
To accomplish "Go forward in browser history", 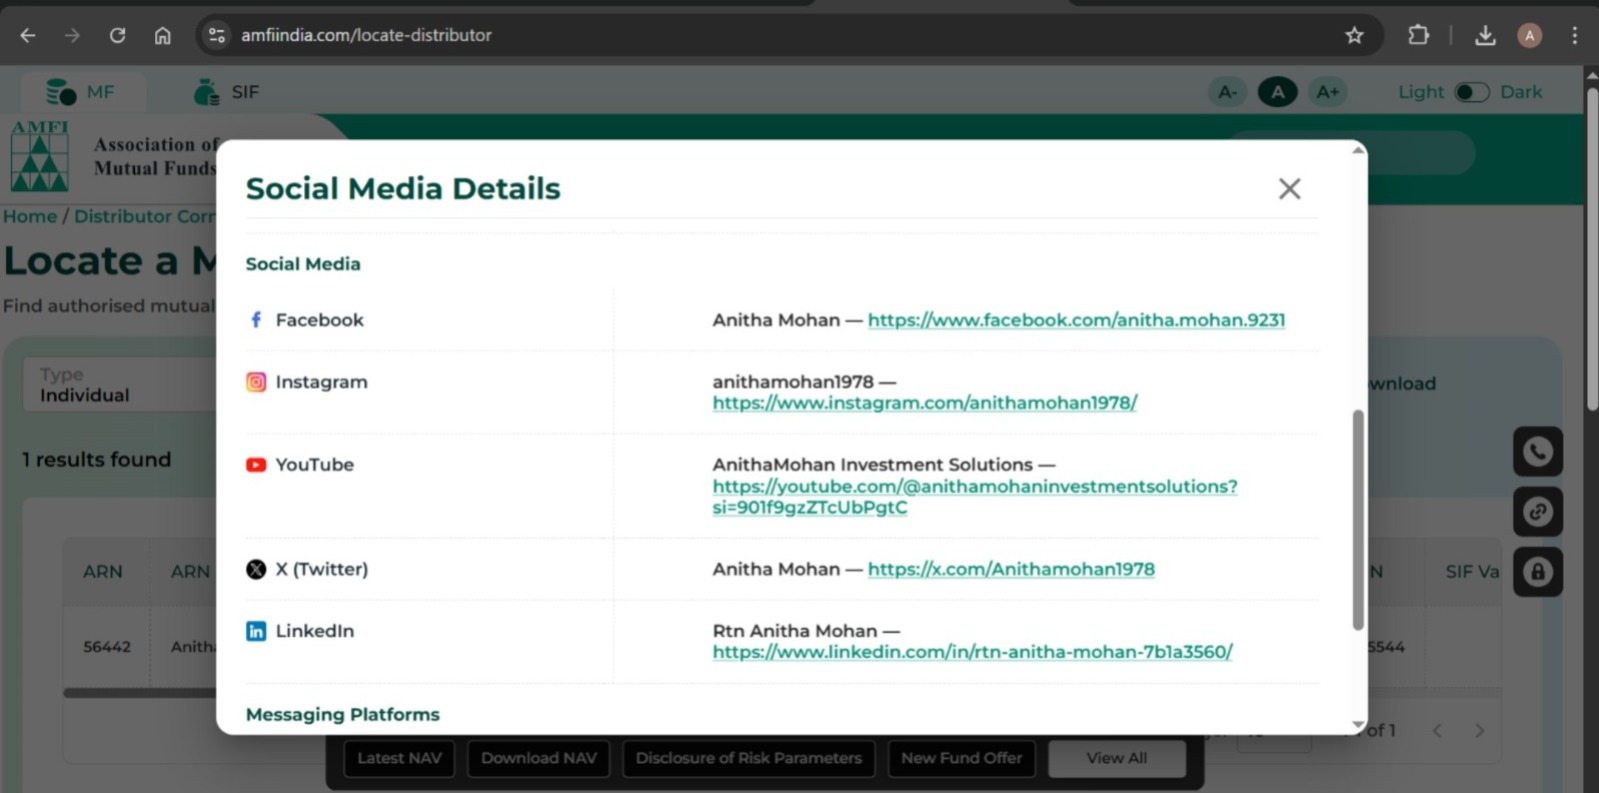I will pos(72,35).
